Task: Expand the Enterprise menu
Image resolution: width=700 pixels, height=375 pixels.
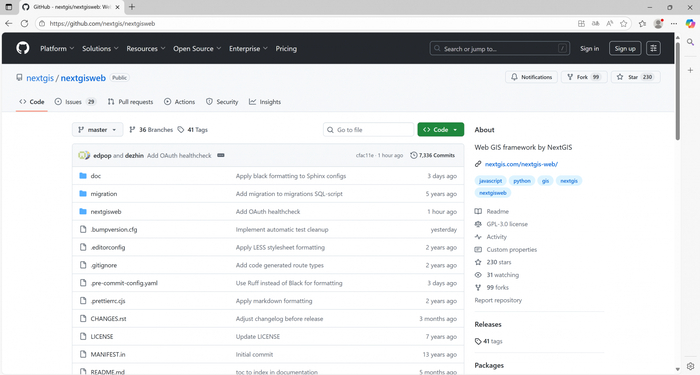Action: click(x=248, y=48)
